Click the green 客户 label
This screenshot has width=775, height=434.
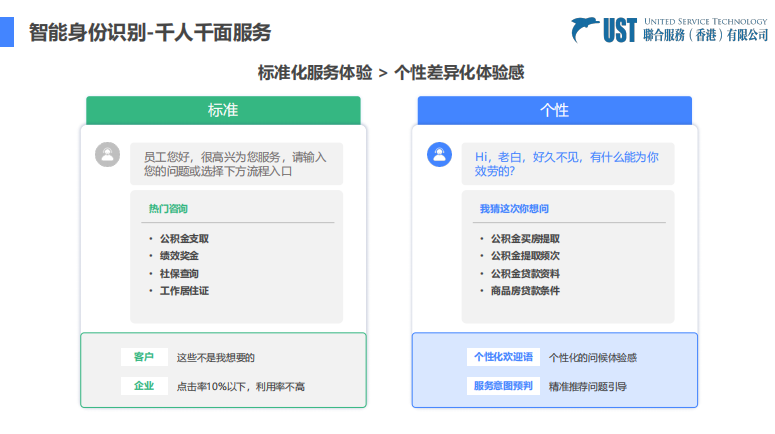(144, 357)
